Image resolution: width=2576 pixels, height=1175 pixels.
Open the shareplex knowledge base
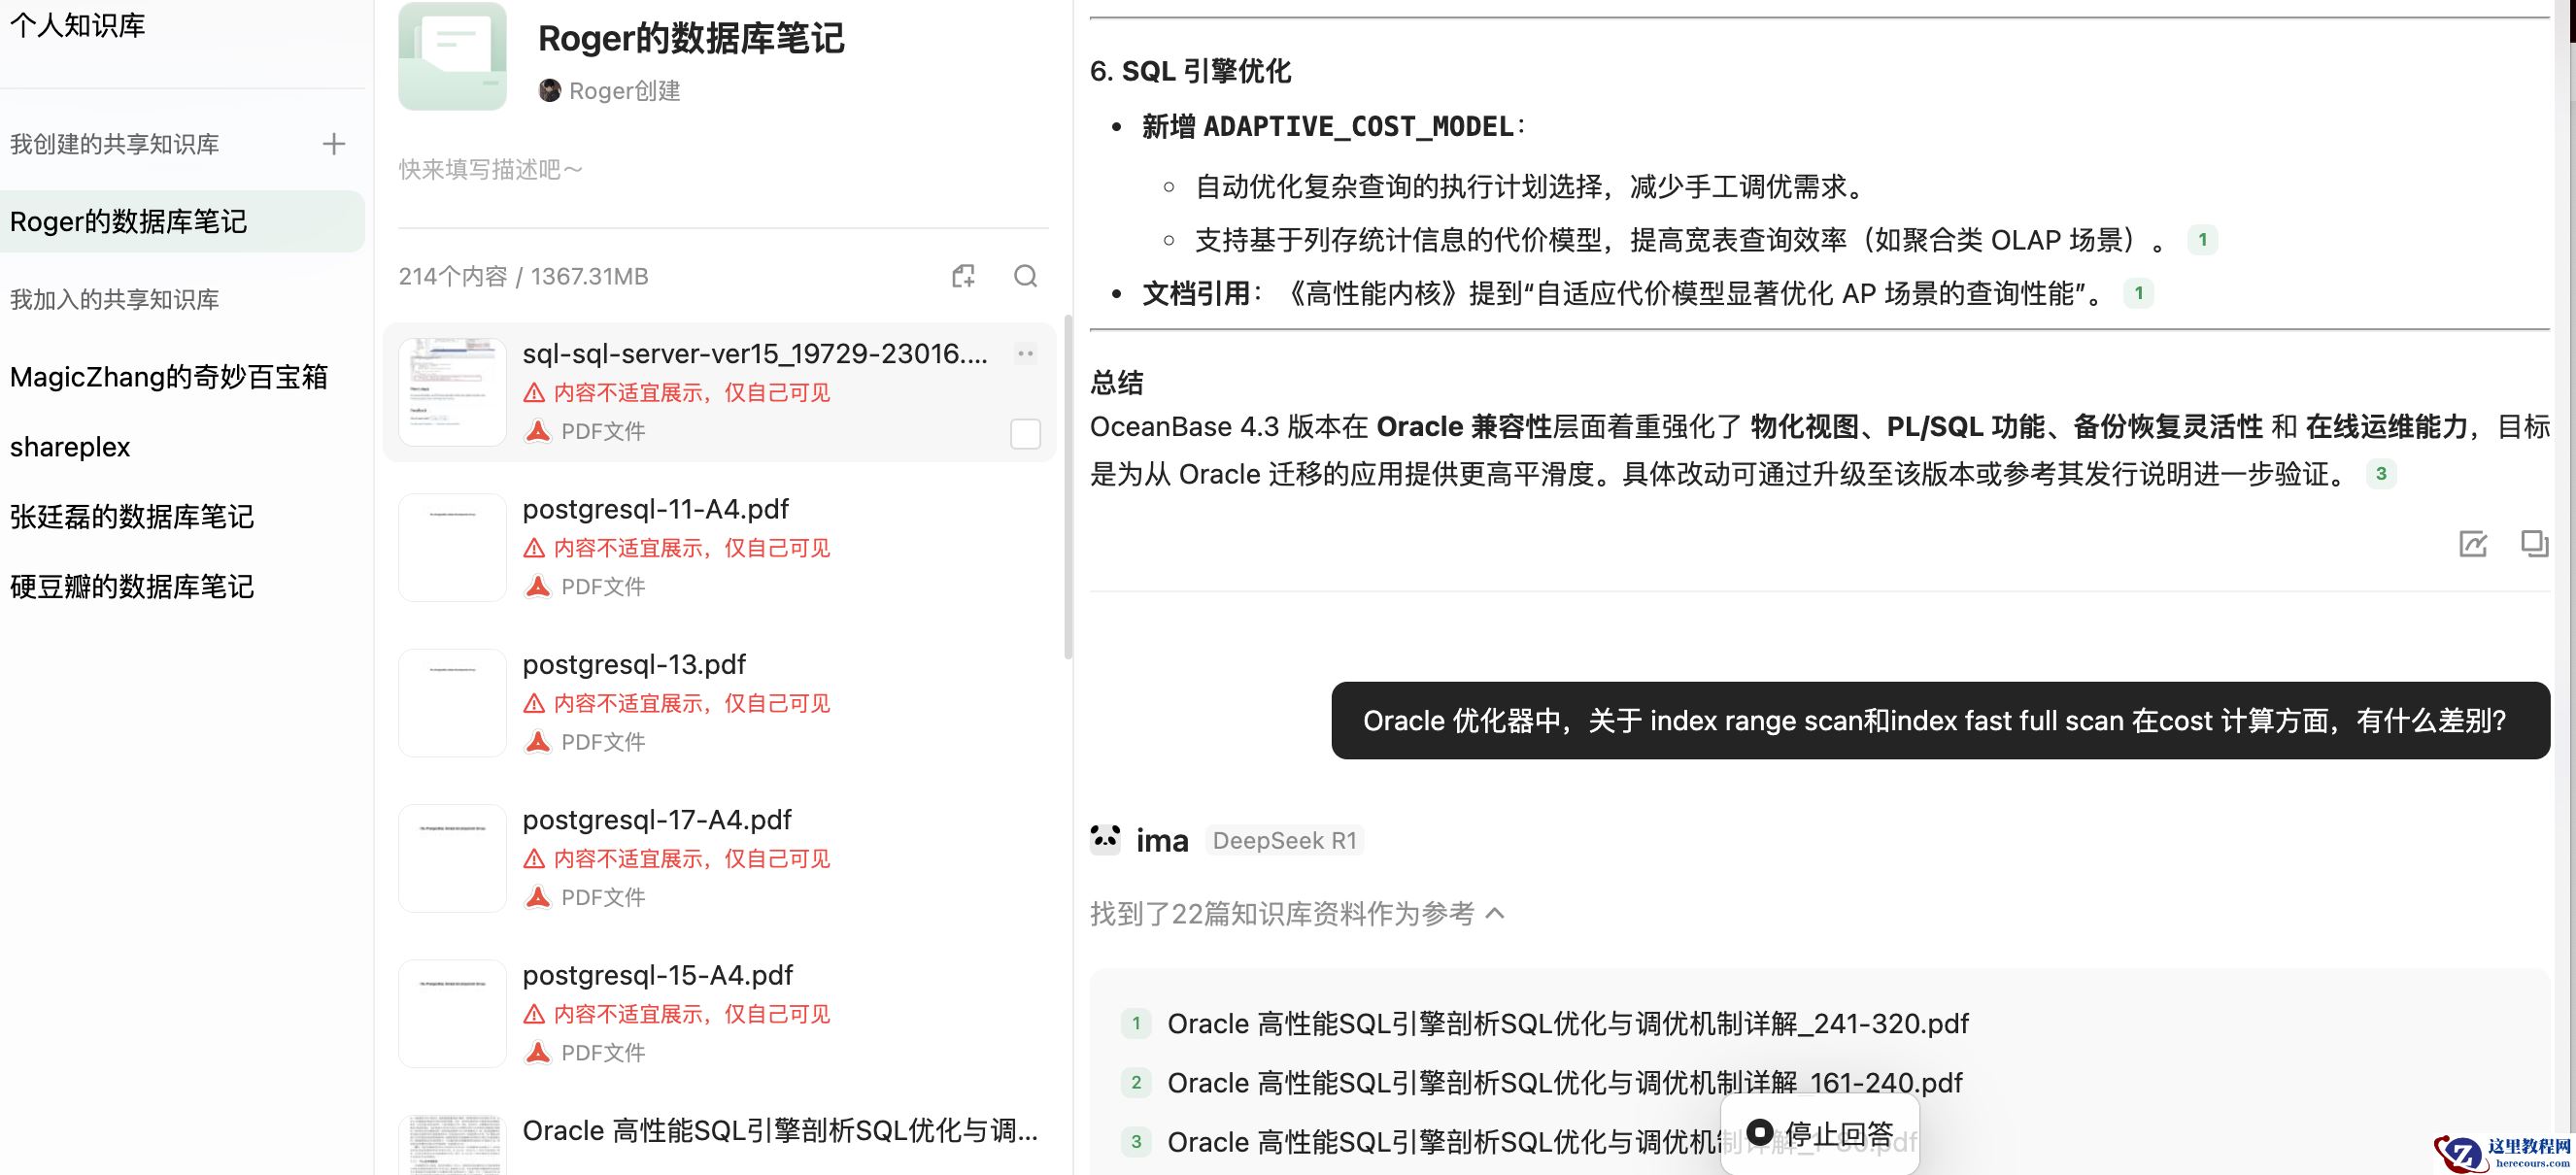[x=70, y=447]
